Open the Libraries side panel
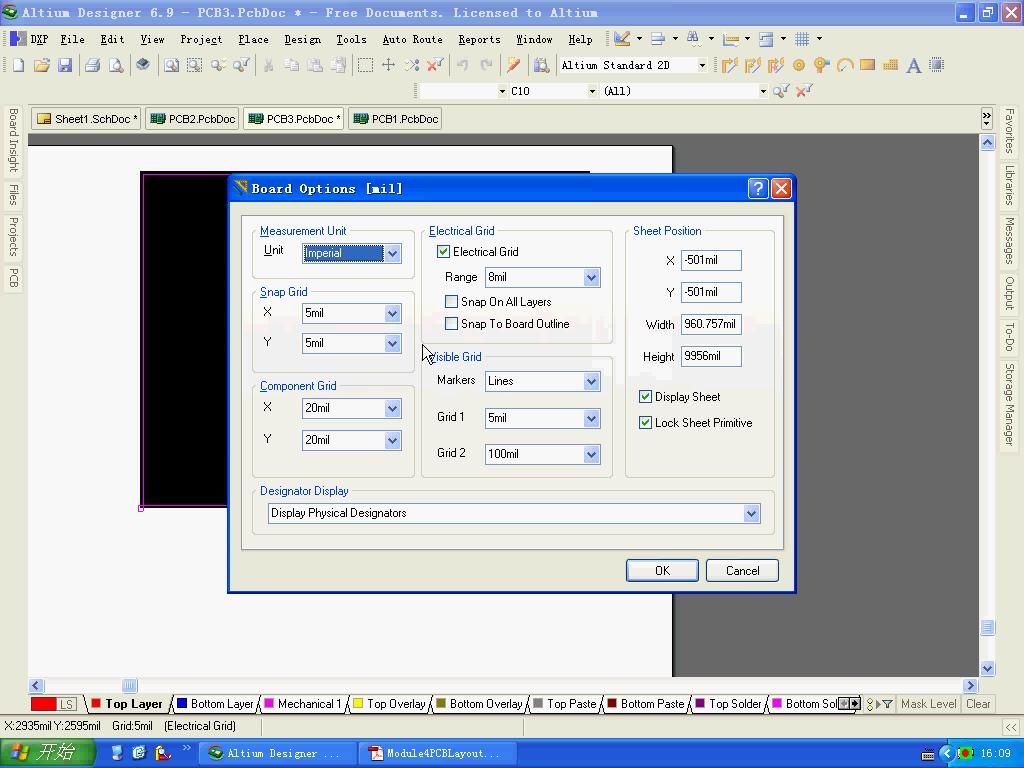Viewport: 1024px width, 768px height. tap(1010, 185)
